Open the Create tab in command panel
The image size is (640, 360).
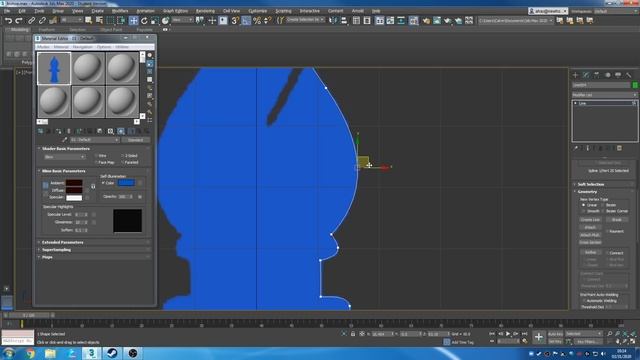[x=576, y=75]
